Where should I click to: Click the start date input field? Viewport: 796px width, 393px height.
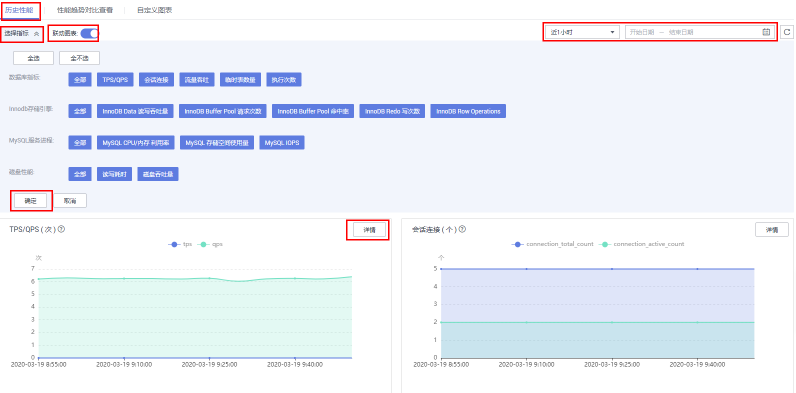[642, 32]
